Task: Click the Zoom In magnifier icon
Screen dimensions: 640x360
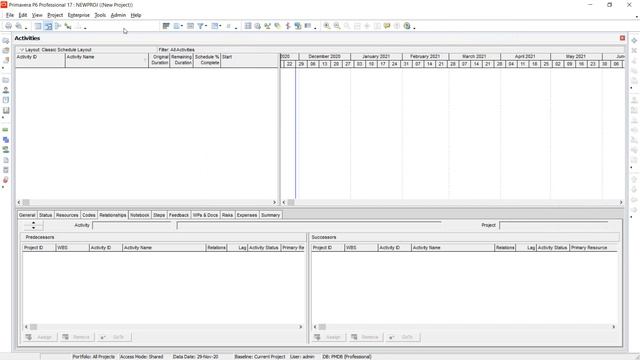Action: [327, 26]
